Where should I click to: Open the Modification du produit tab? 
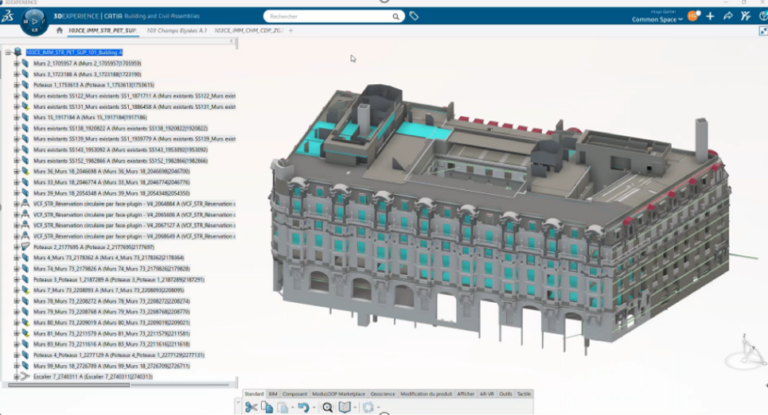pyautogui.click(x=426, y=394)
